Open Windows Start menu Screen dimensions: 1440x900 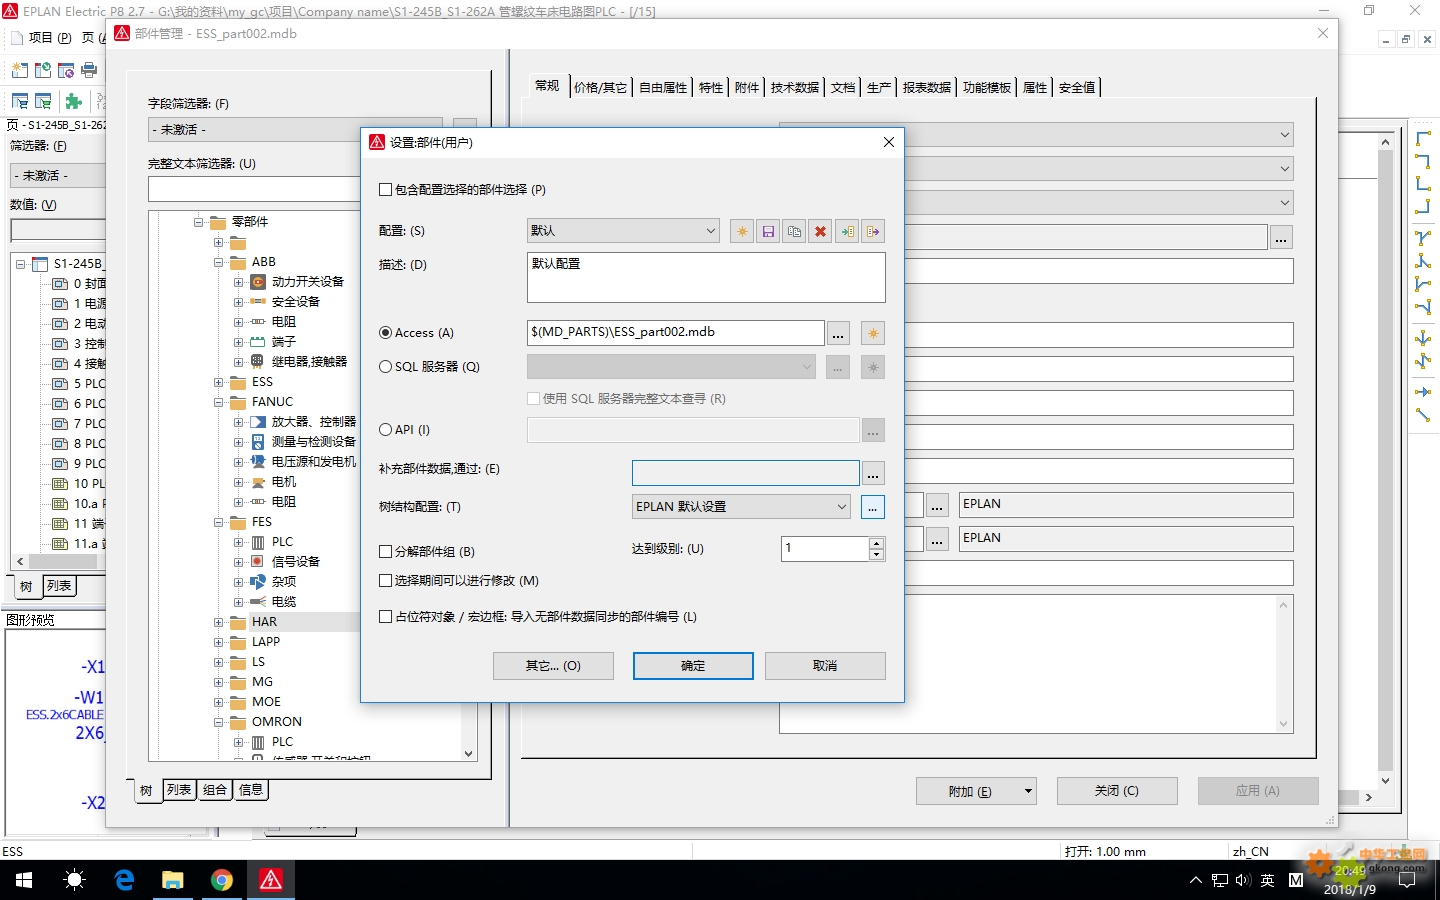click(24, 880)
